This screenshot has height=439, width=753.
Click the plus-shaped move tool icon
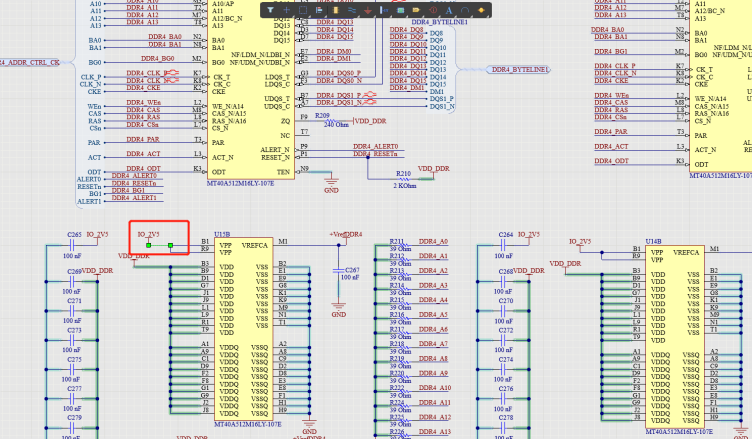(x=287, y=10)
